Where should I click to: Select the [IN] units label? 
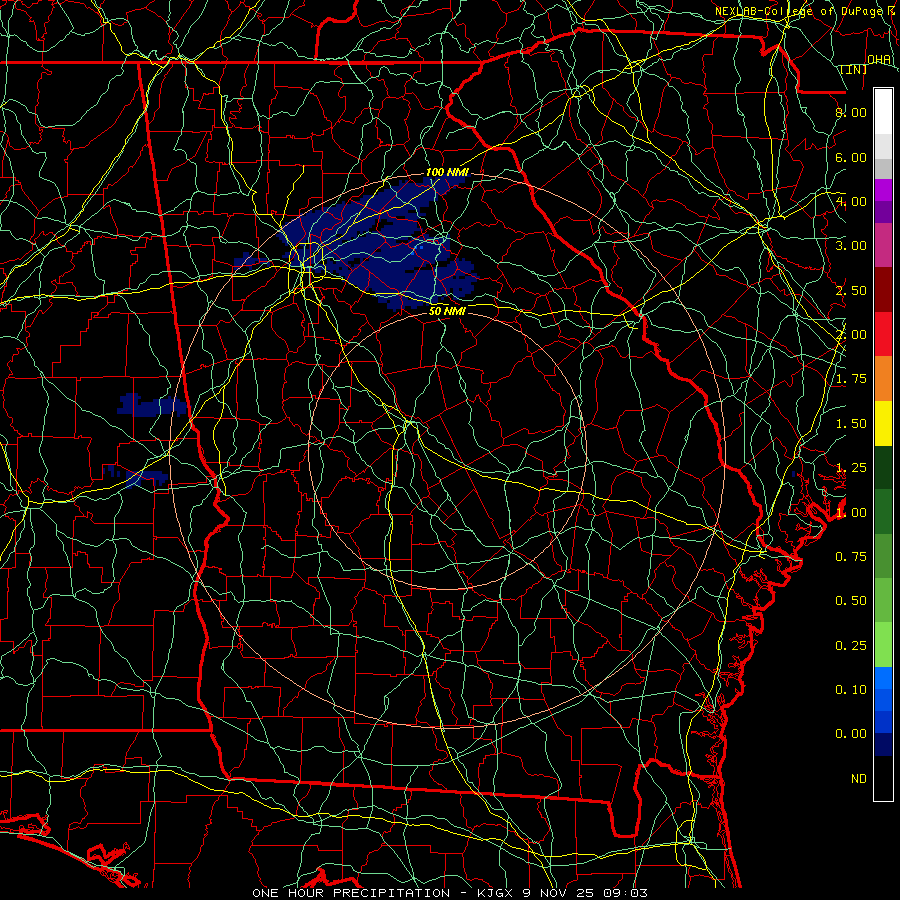point(854,69)
